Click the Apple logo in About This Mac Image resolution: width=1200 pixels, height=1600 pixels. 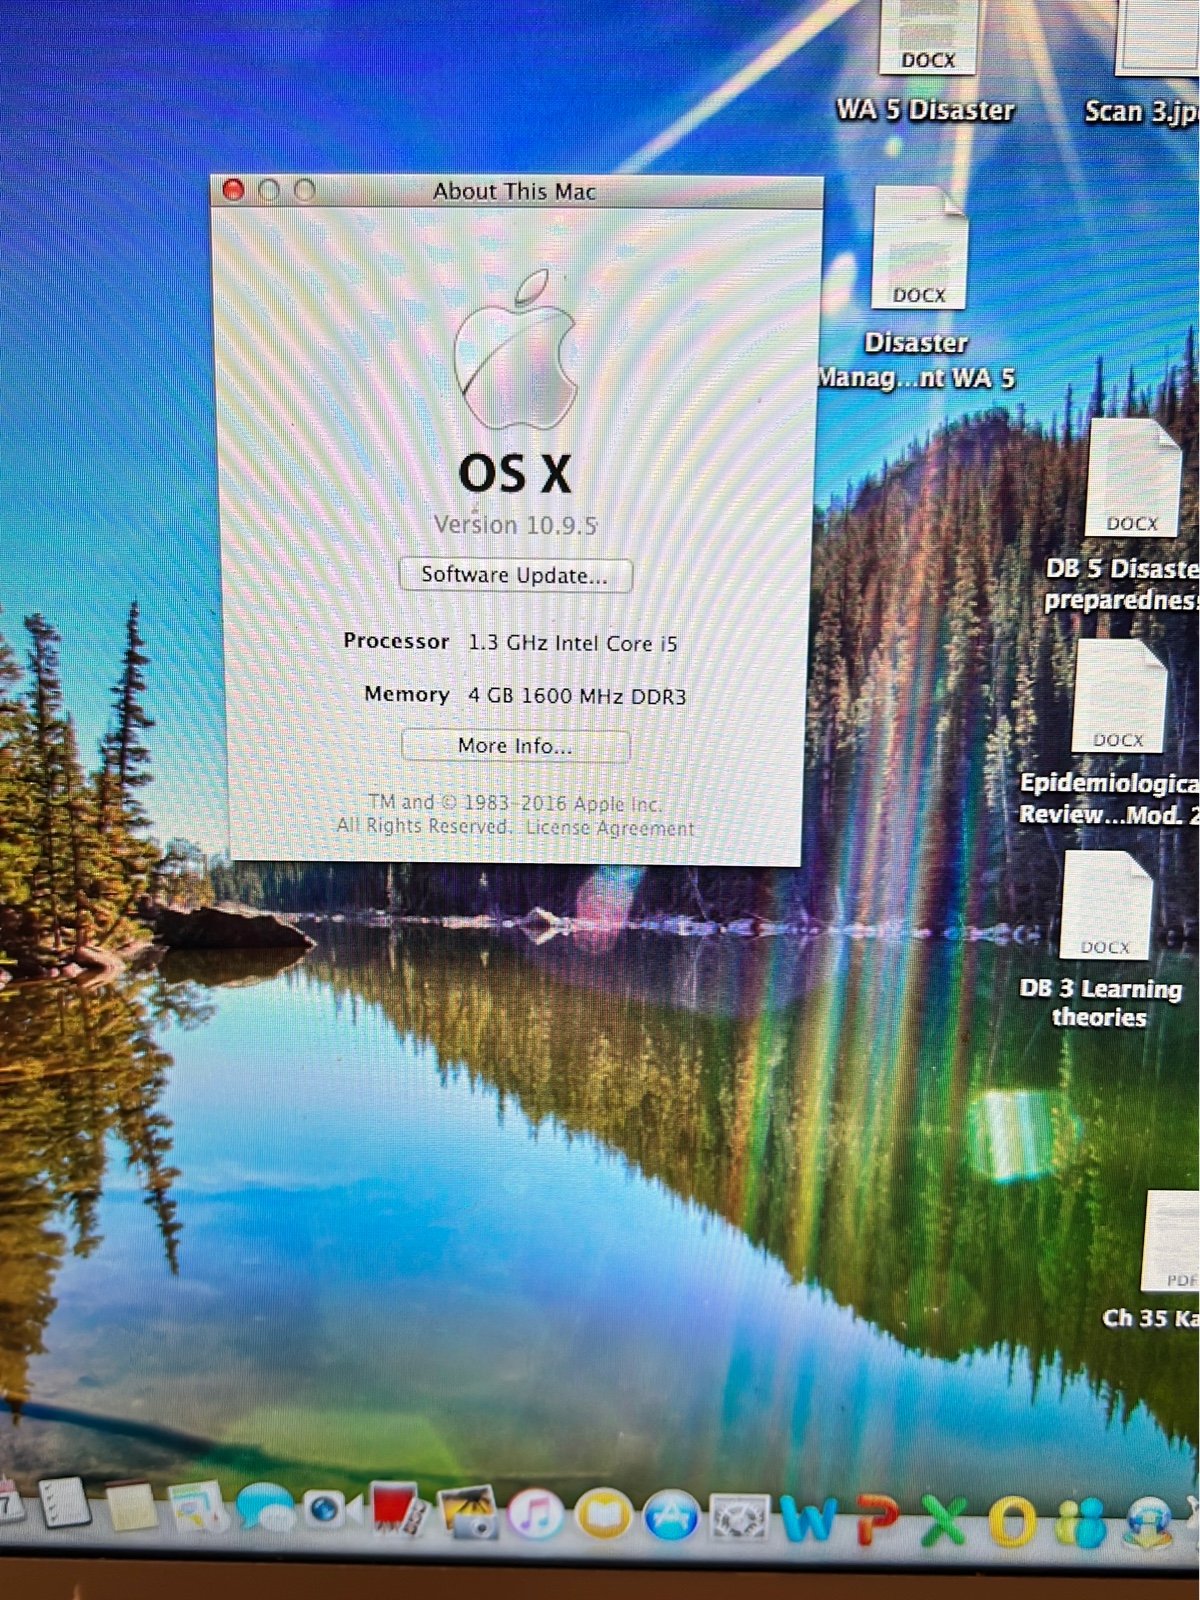pos(516,349)
